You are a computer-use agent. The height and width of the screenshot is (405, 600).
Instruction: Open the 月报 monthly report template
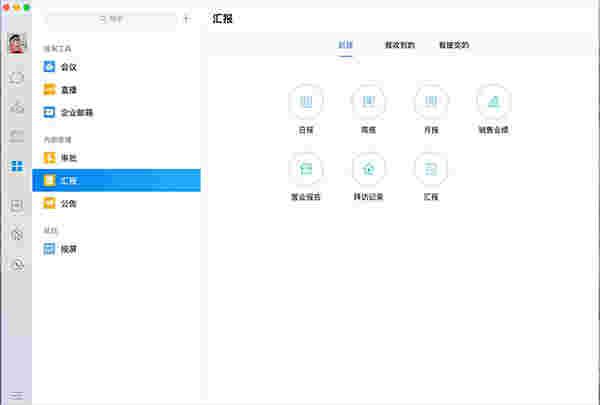click(431, 102)
